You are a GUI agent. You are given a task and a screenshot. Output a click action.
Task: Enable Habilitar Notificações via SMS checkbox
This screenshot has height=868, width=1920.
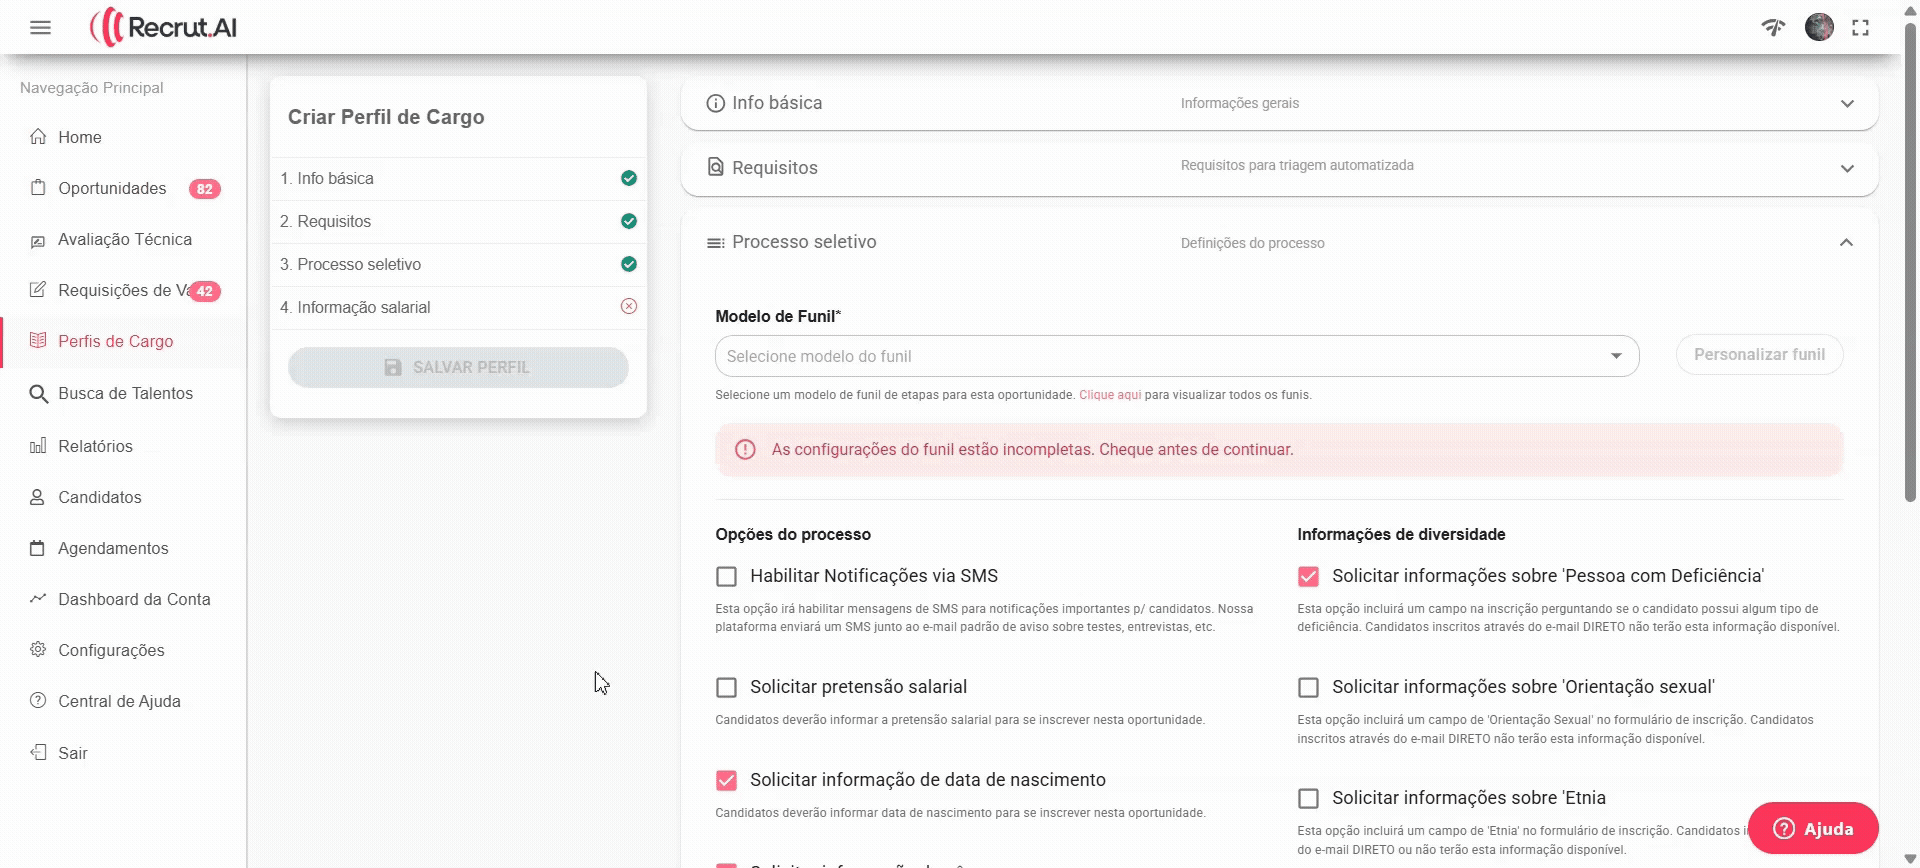click(727, 577)
